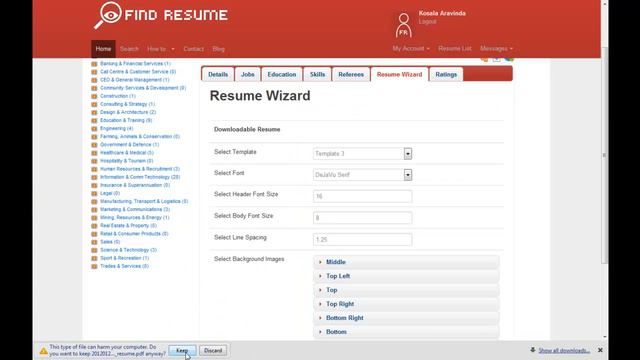Close the downloads bar
The image size is (640, 360).
click(x=600, y=350)
